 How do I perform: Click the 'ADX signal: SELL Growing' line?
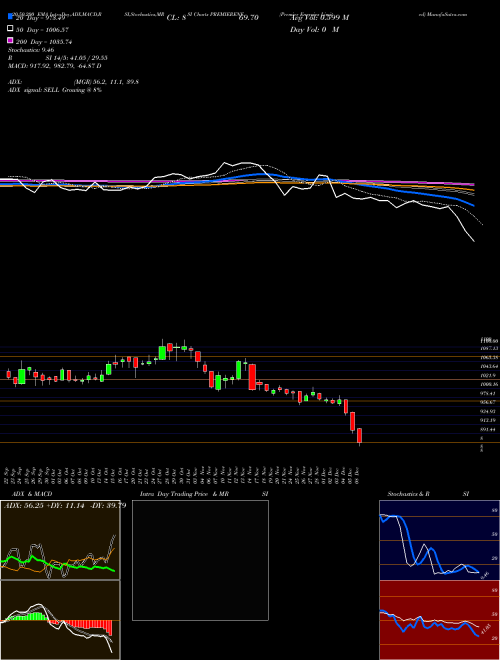point(55,90)
